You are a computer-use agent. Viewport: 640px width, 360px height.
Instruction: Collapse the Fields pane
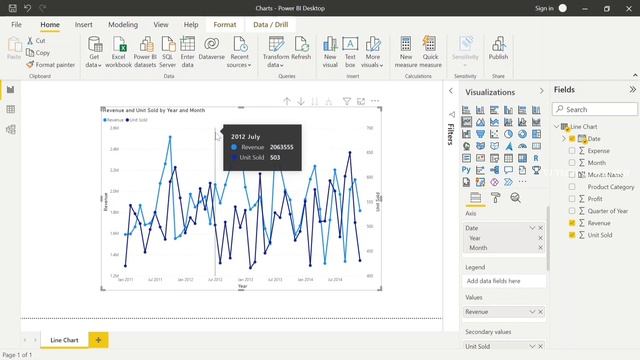pos(632,89)
